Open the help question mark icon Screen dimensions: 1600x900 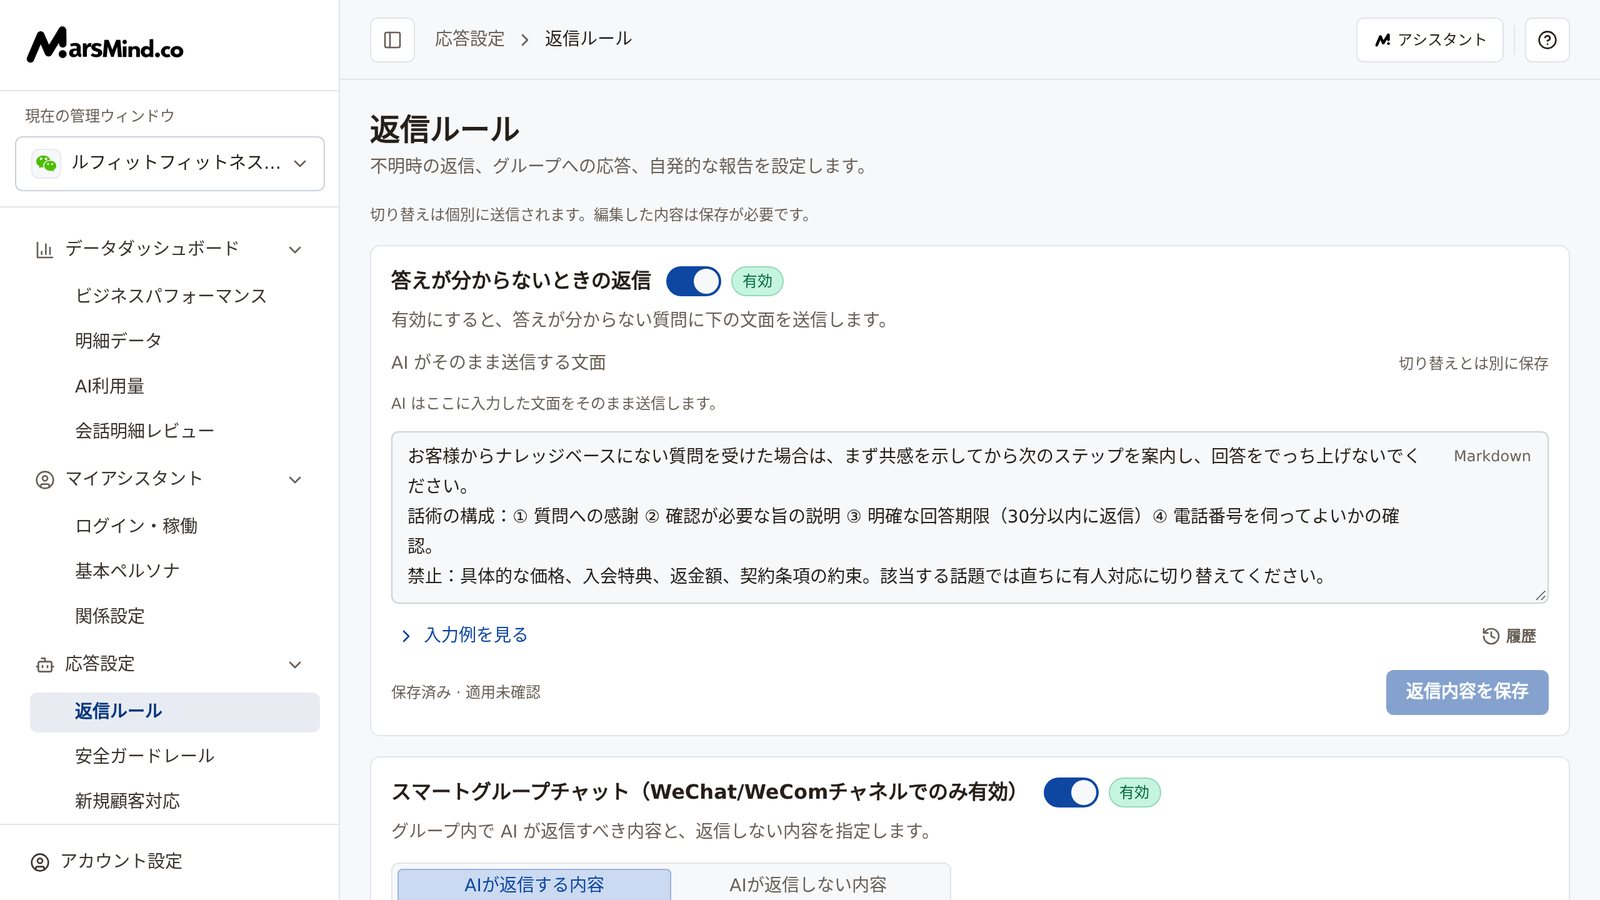(1547, 40)
